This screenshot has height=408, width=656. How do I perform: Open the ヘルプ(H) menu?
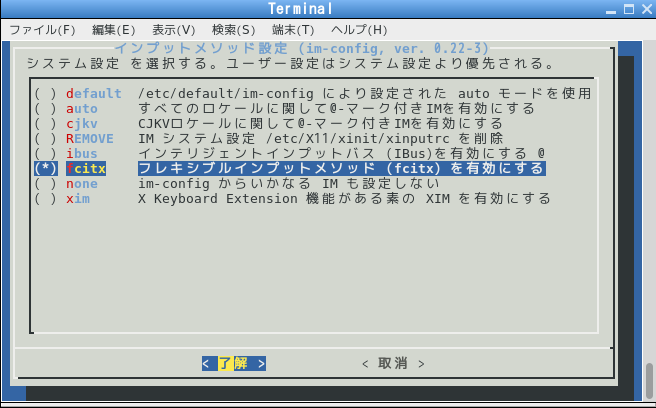click(x=359, y=30)
